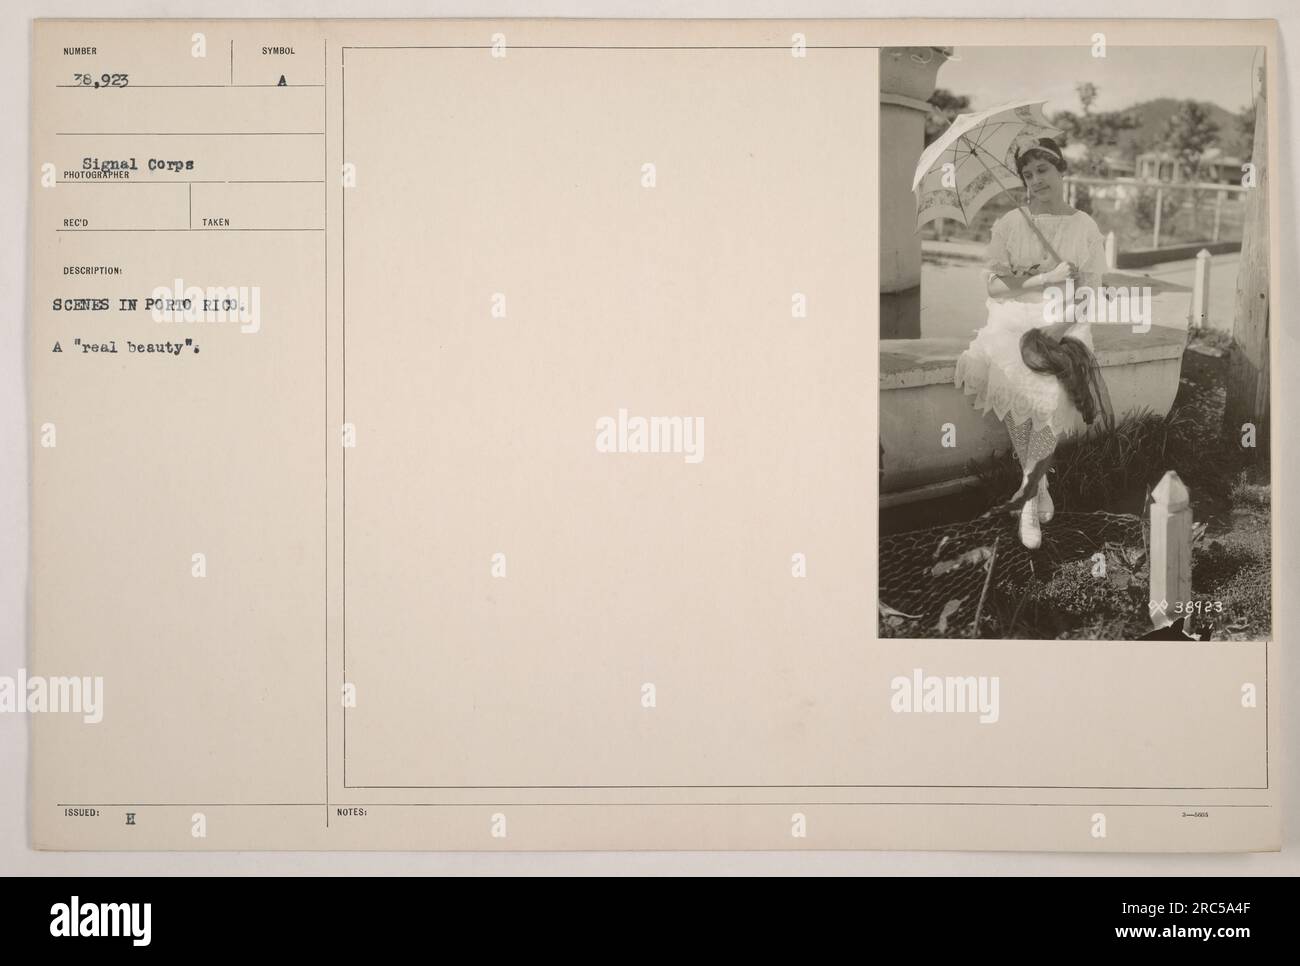Click the large center alamy watermark

click(x=650, y=436)
